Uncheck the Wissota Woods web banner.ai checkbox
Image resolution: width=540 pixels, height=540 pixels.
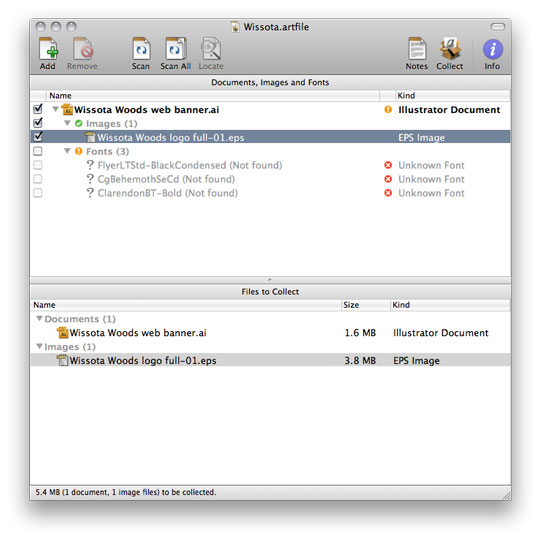click(38, 109)
